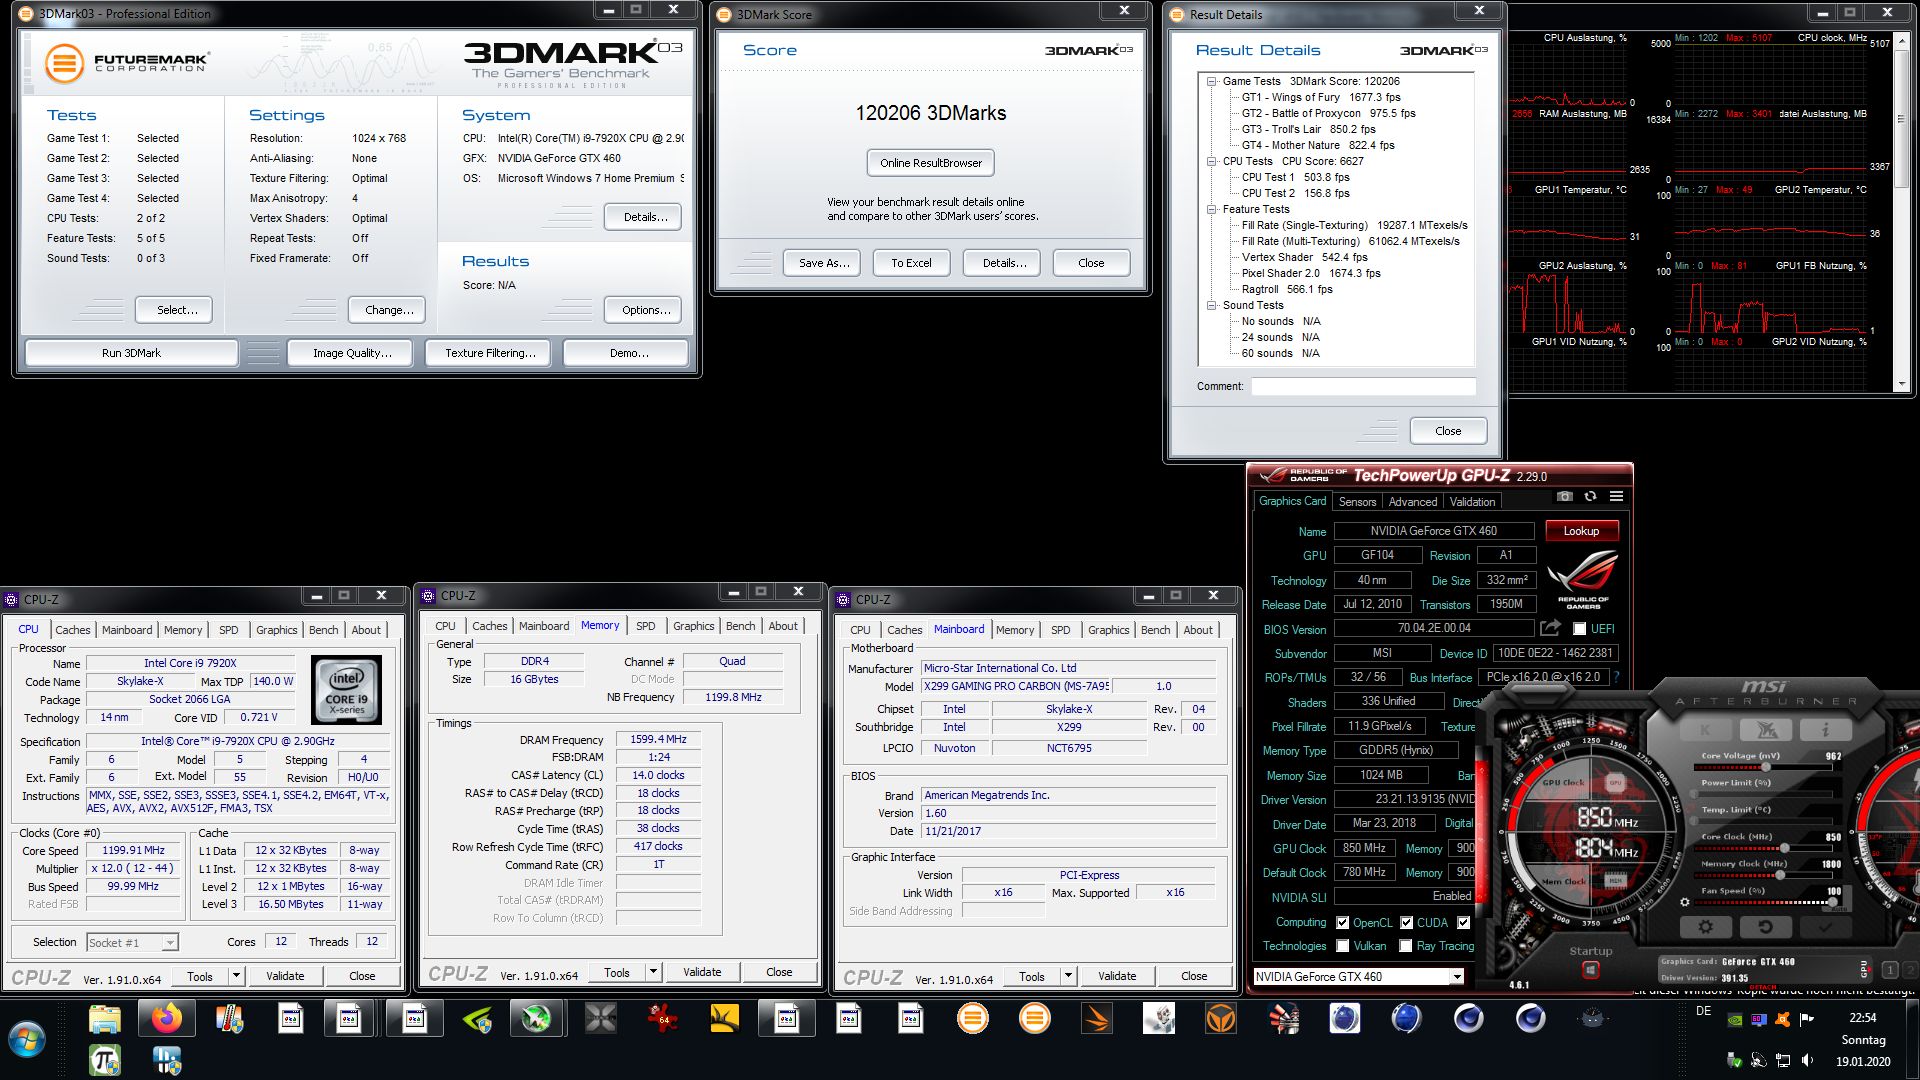This screenshot has height=1080, width=1920.
Task: Click the GPU-Z refresh icon
Action: (x=1590, y=496)
